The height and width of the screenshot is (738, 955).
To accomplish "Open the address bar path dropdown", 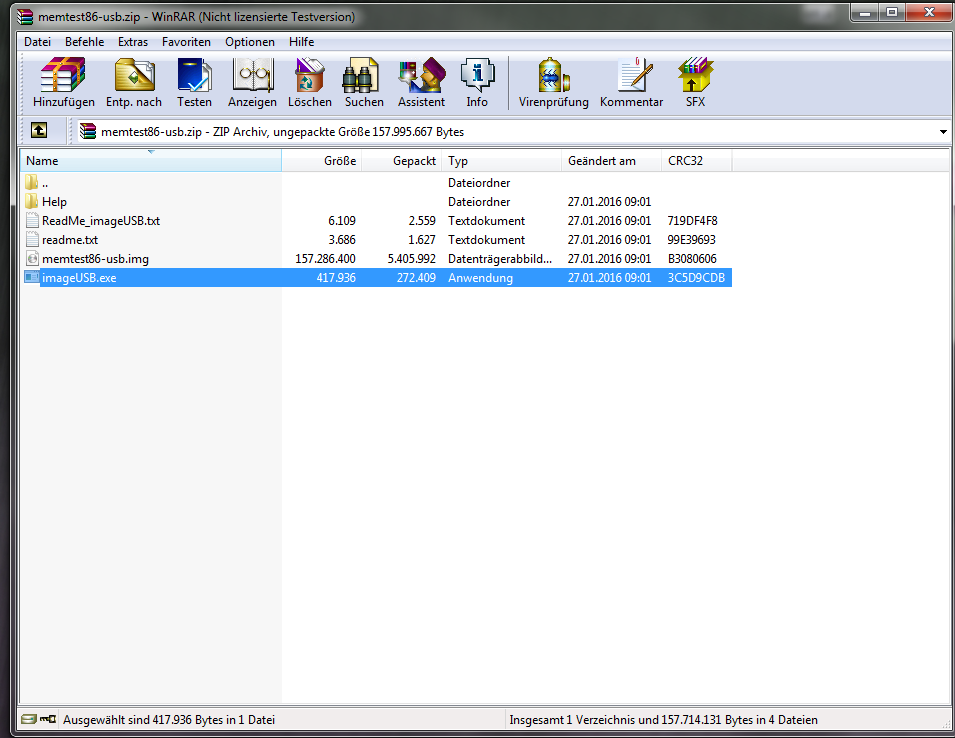I will (x=943, y=132).
